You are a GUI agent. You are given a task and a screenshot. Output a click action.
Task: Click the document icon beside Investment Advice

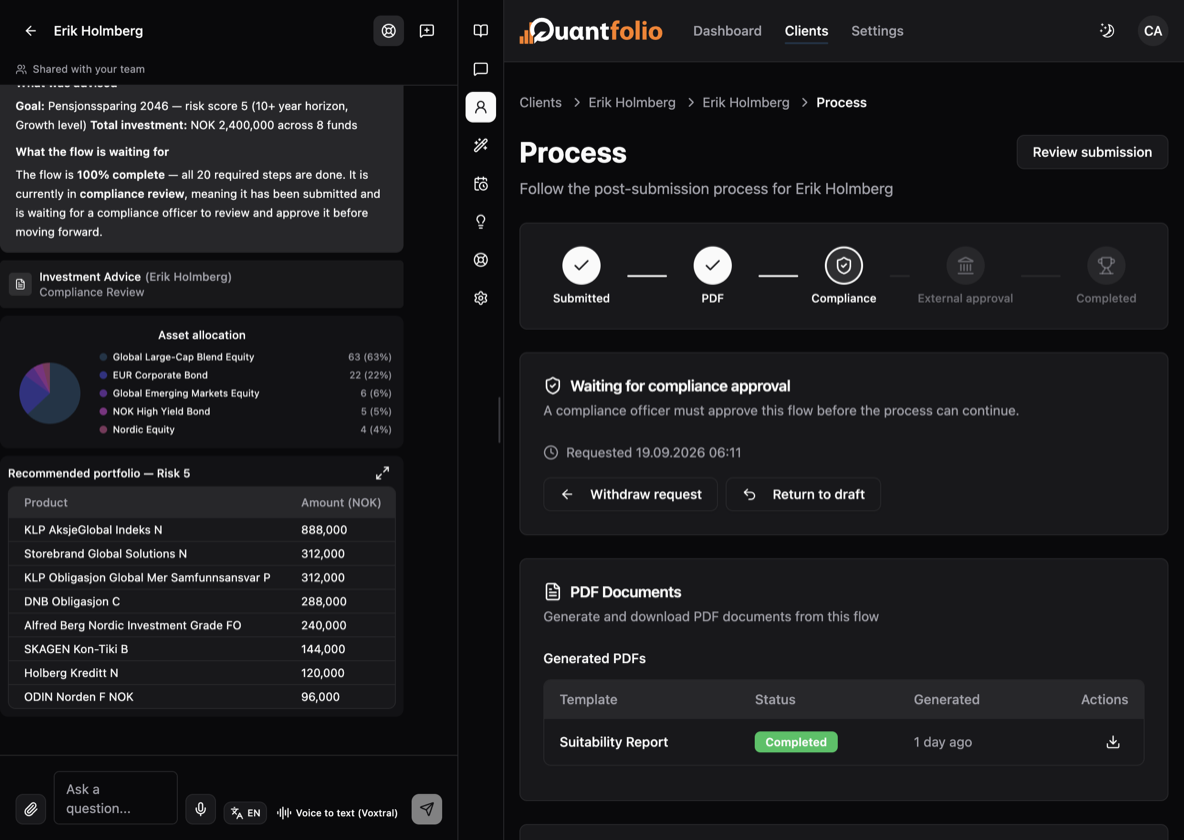pyautogui.click(x=20, y=284)
